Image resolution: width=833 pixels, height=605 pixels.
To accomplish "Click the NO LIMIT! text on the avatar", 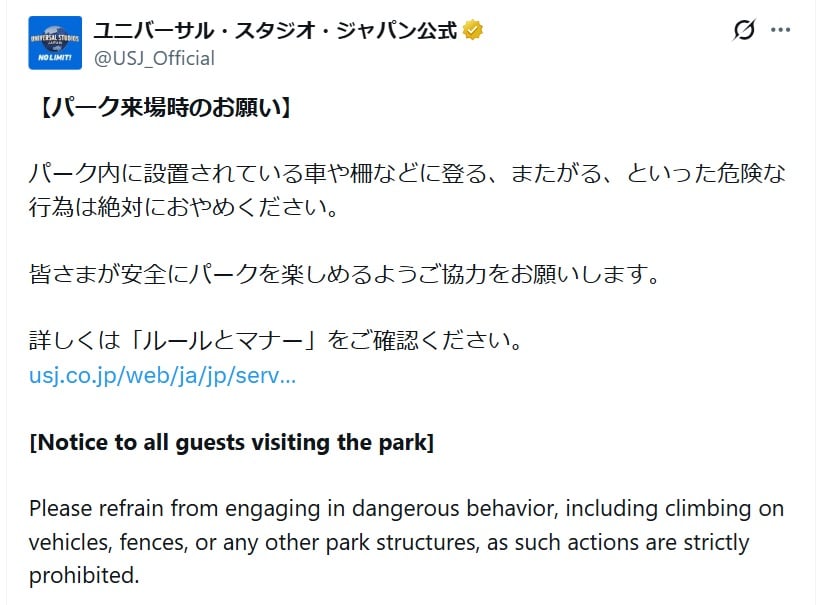I will [x=55, y=59].
